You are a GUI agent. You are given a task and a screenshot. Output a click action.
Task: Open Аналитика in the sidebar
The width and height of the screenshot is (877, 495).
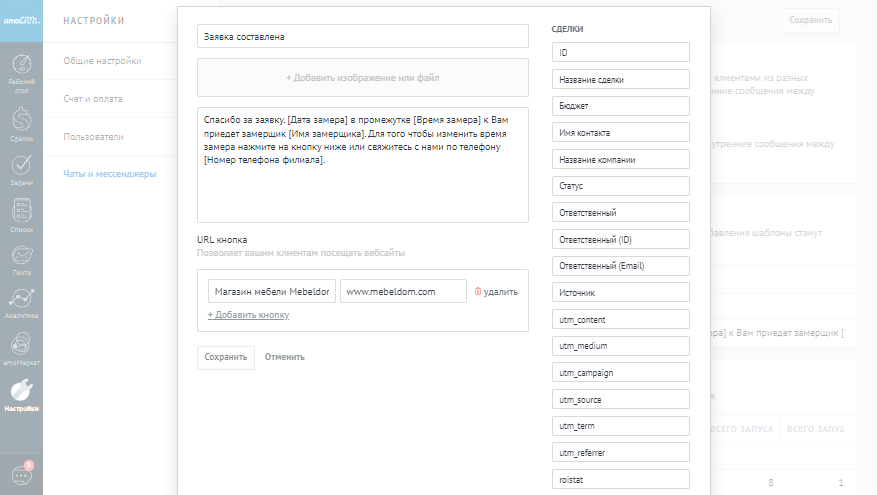pyautogui.click(x=21, y=305)
